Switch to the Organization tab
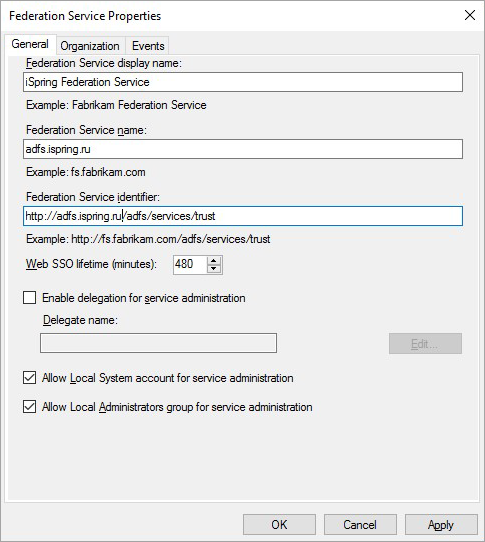The width and height of the screenshot is (485, 542). tap(90, 46)
